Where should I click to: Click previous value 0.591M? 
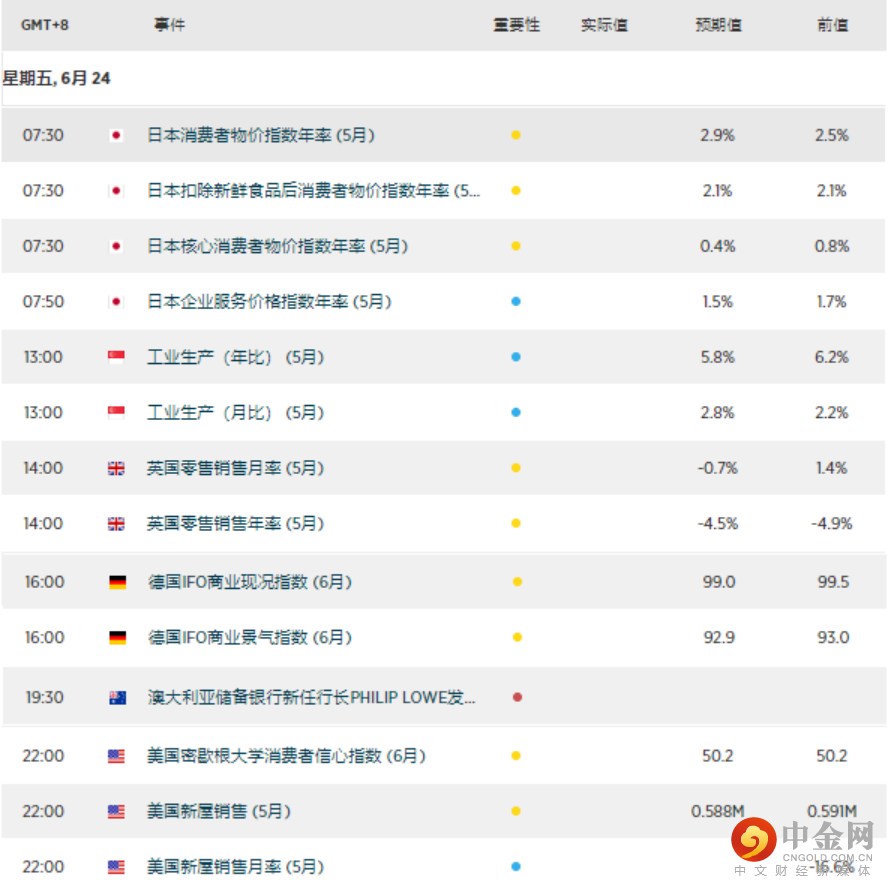832,812
